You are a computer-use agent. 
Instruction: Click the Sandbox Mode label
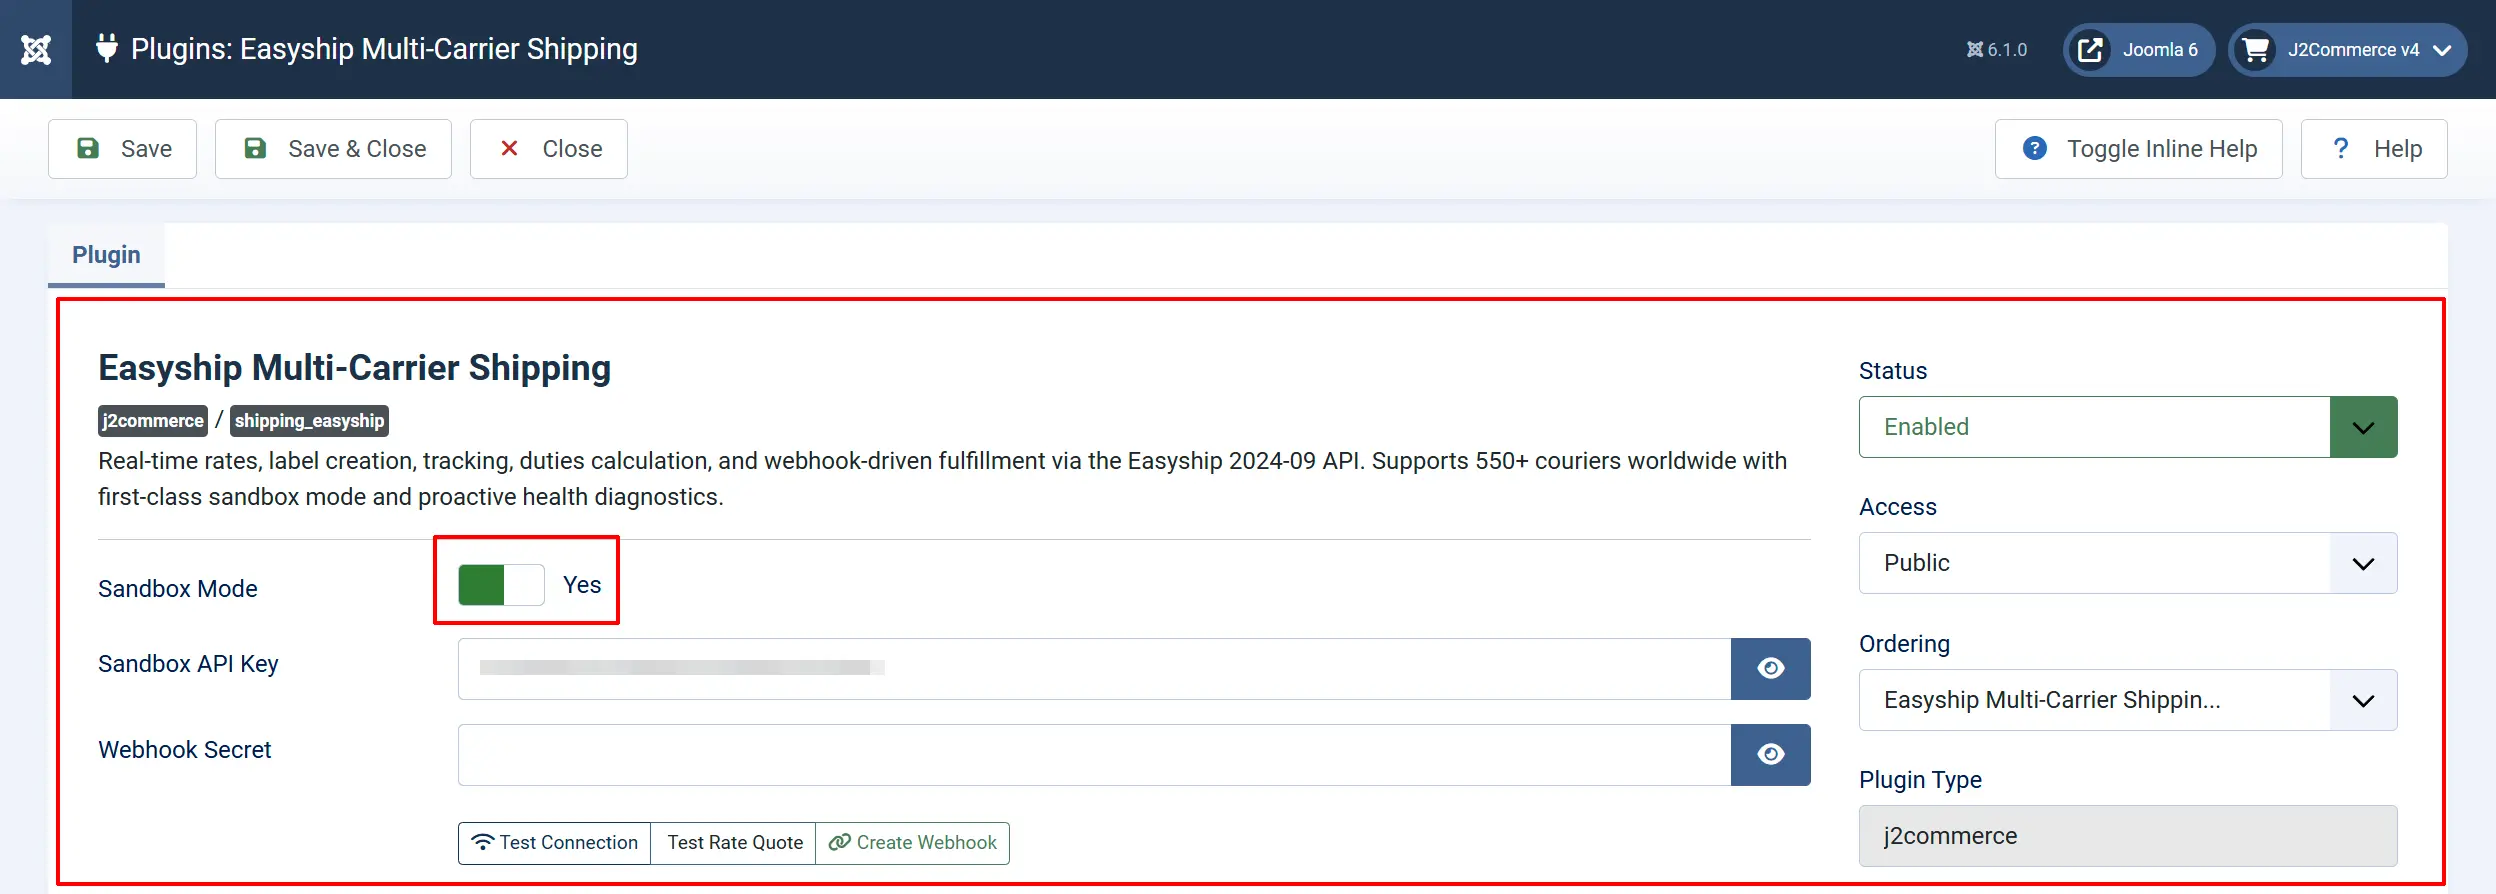(x=178, y=589)
